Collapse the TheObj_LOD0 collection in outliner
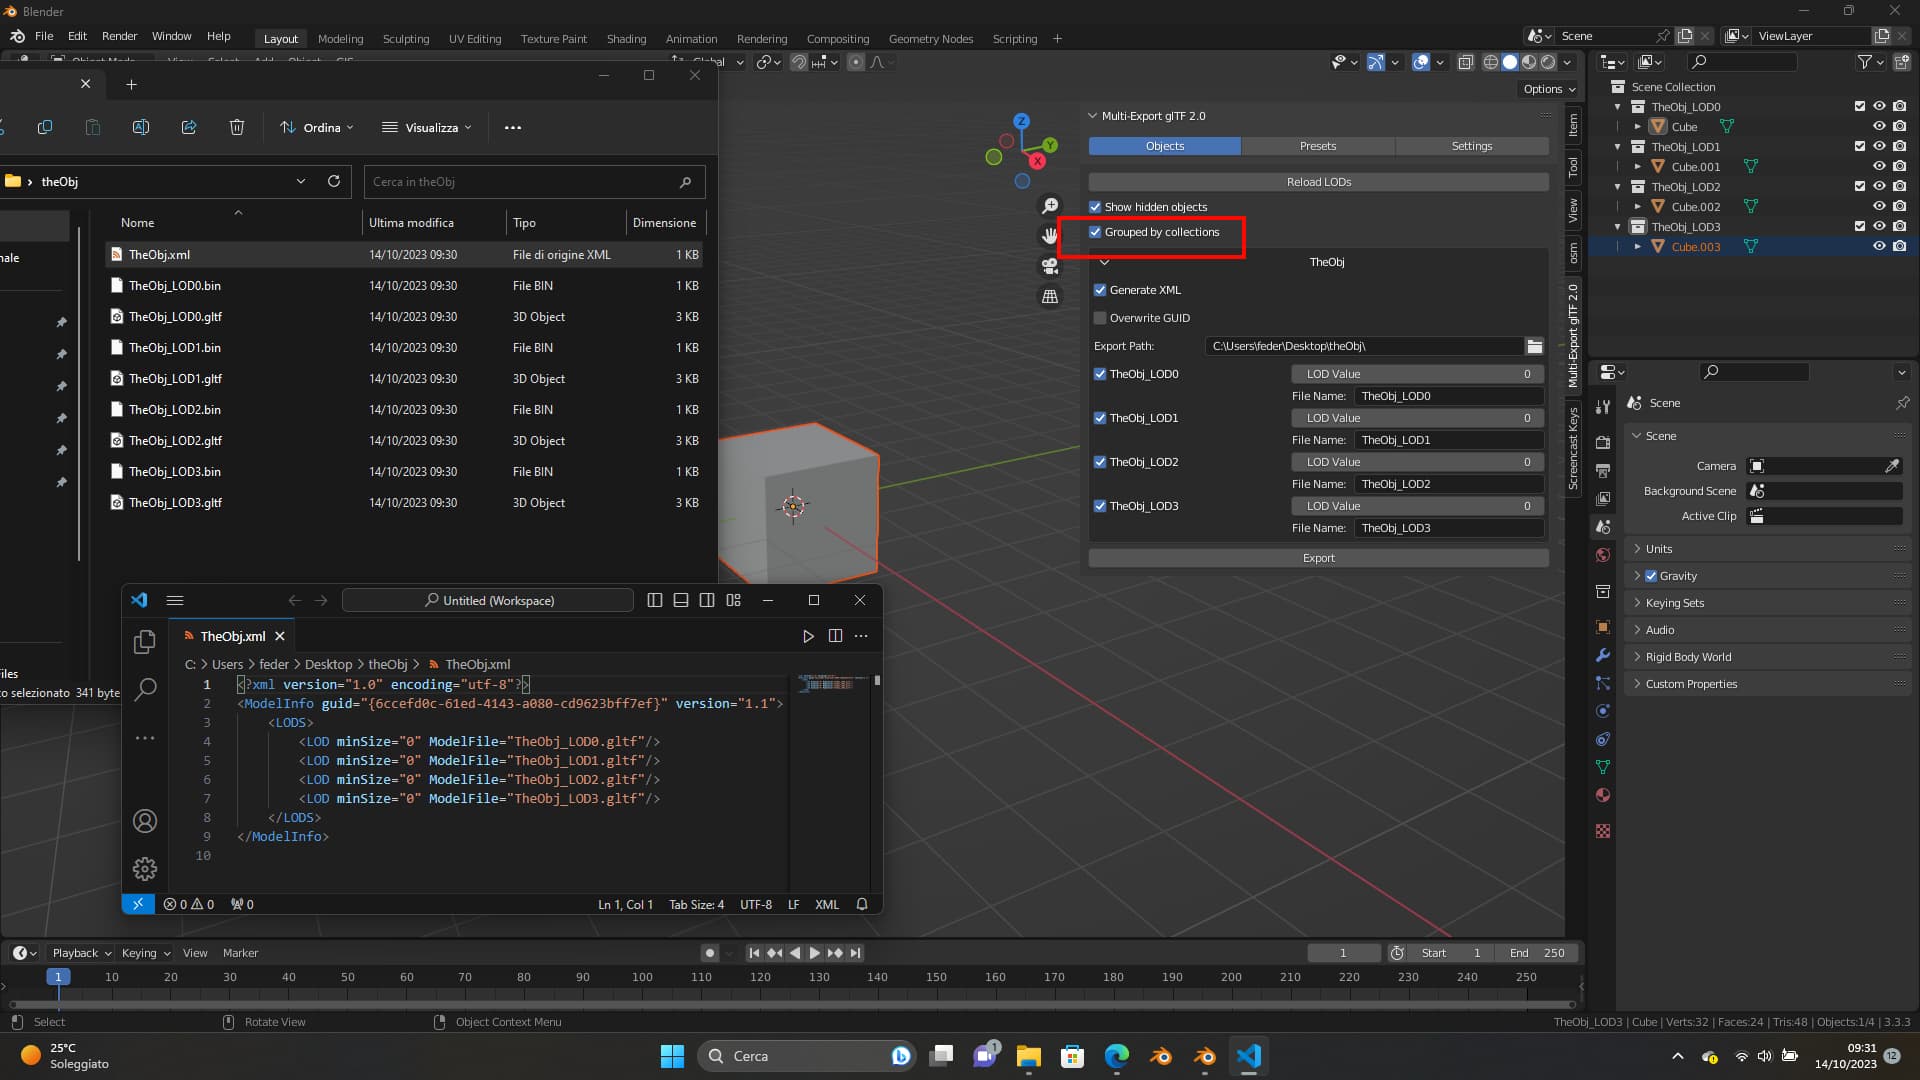The height and width of the screenshot is (1080, 1920). coord(1618,107)
